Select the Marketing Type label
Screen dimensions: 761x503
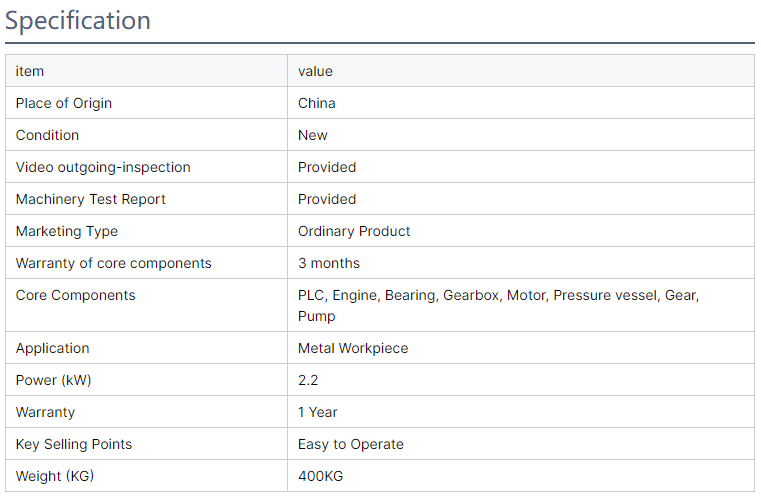(x=67, y=231)
